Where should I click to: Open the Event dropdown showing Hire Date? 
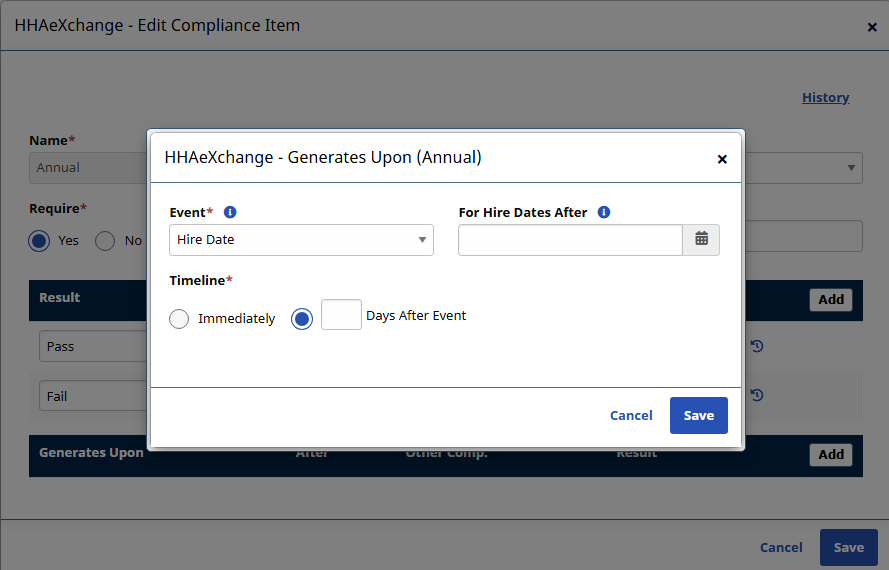pyautogui.click(x=301, y=240)
